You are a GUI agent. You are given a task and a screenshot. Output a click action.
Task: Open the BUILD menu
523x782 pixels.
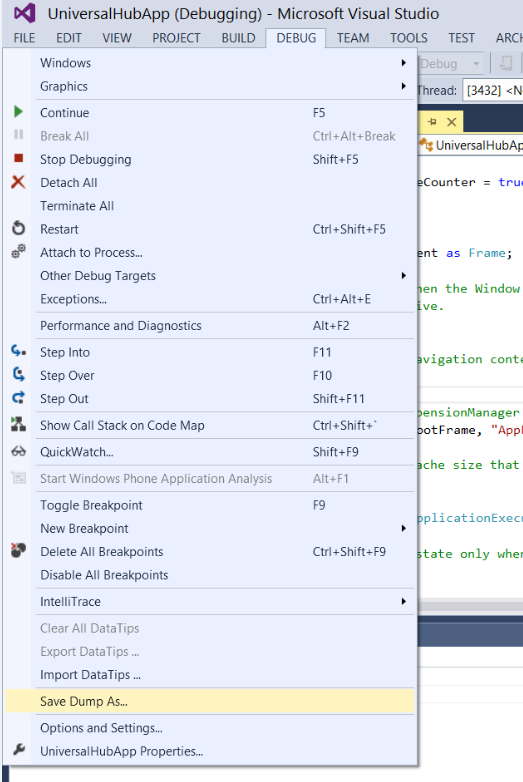238,38
